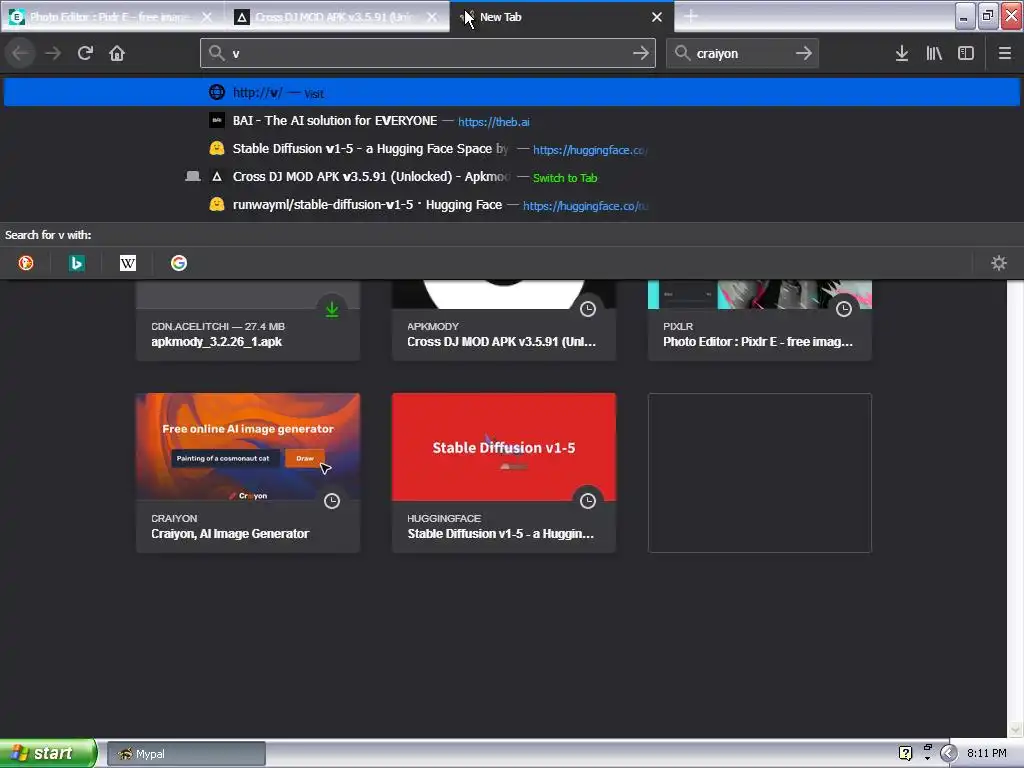Choose runwayml/stable-diffusion-v1-5 suggestion
Viewport: 1024px width, 768px height.
(x=512, y=205)
